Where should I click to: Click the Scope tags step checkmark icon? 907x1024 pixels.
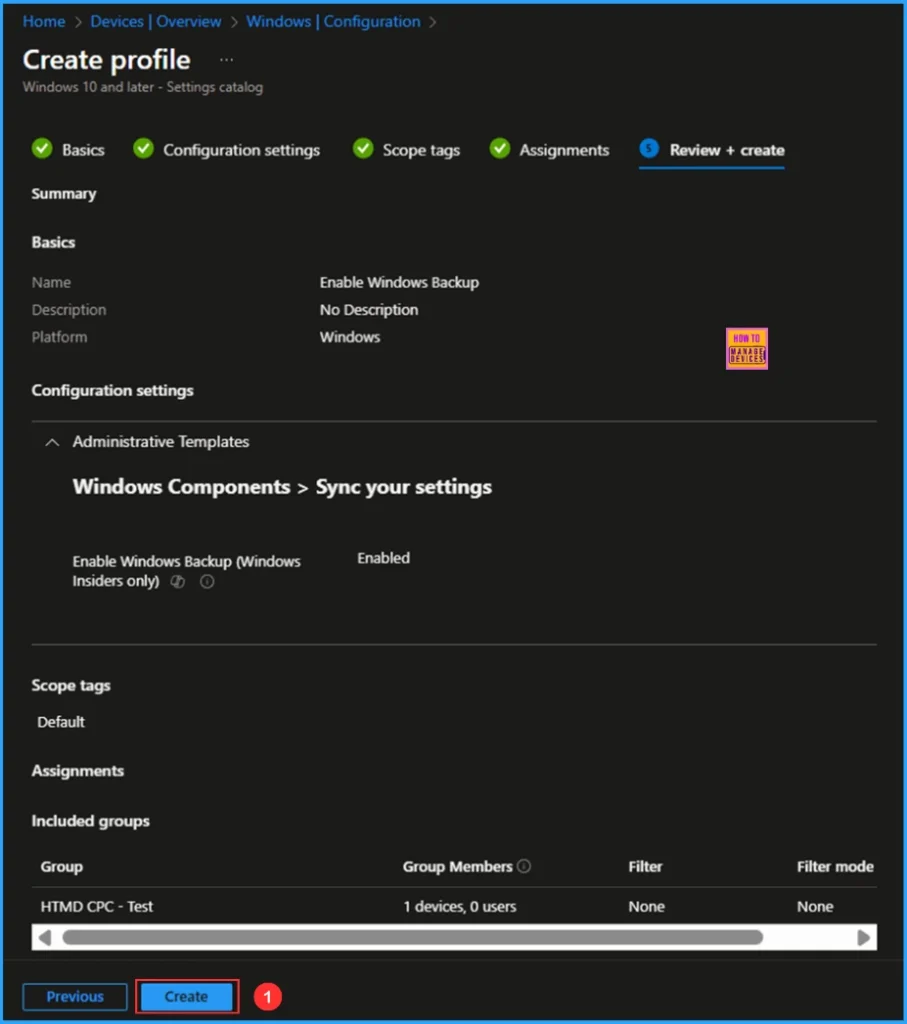tap(363, 149)
